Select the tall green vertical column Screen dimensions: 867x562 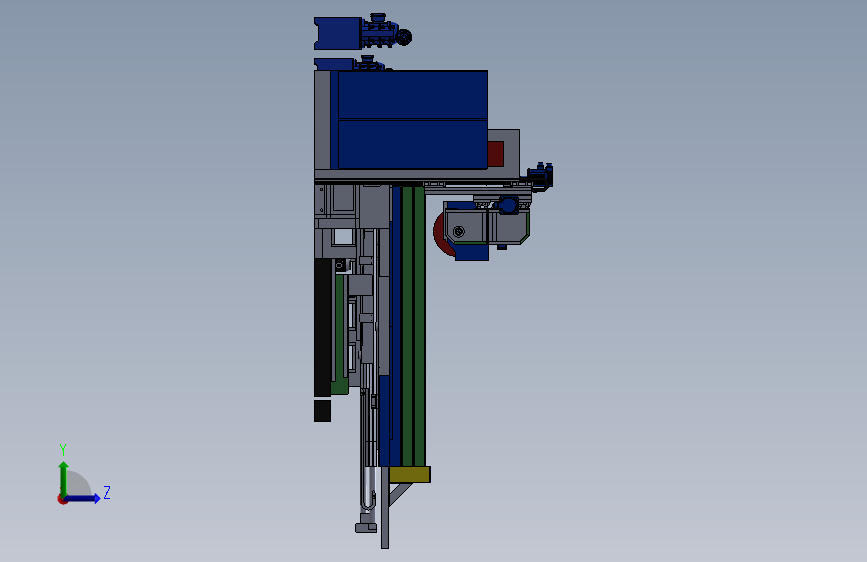pyautogui.click(x=414, y=326)
